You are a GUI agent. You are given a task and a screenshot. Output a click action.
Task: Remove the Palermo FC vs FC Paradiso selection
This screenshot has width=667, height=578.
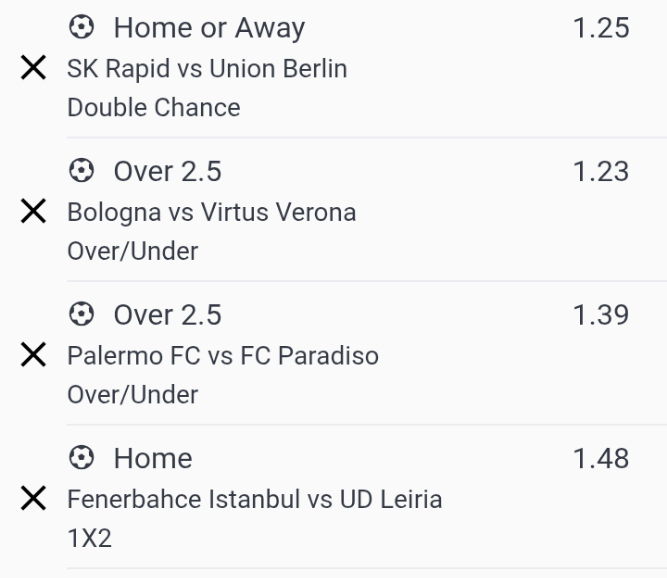(x=33, y=355)
